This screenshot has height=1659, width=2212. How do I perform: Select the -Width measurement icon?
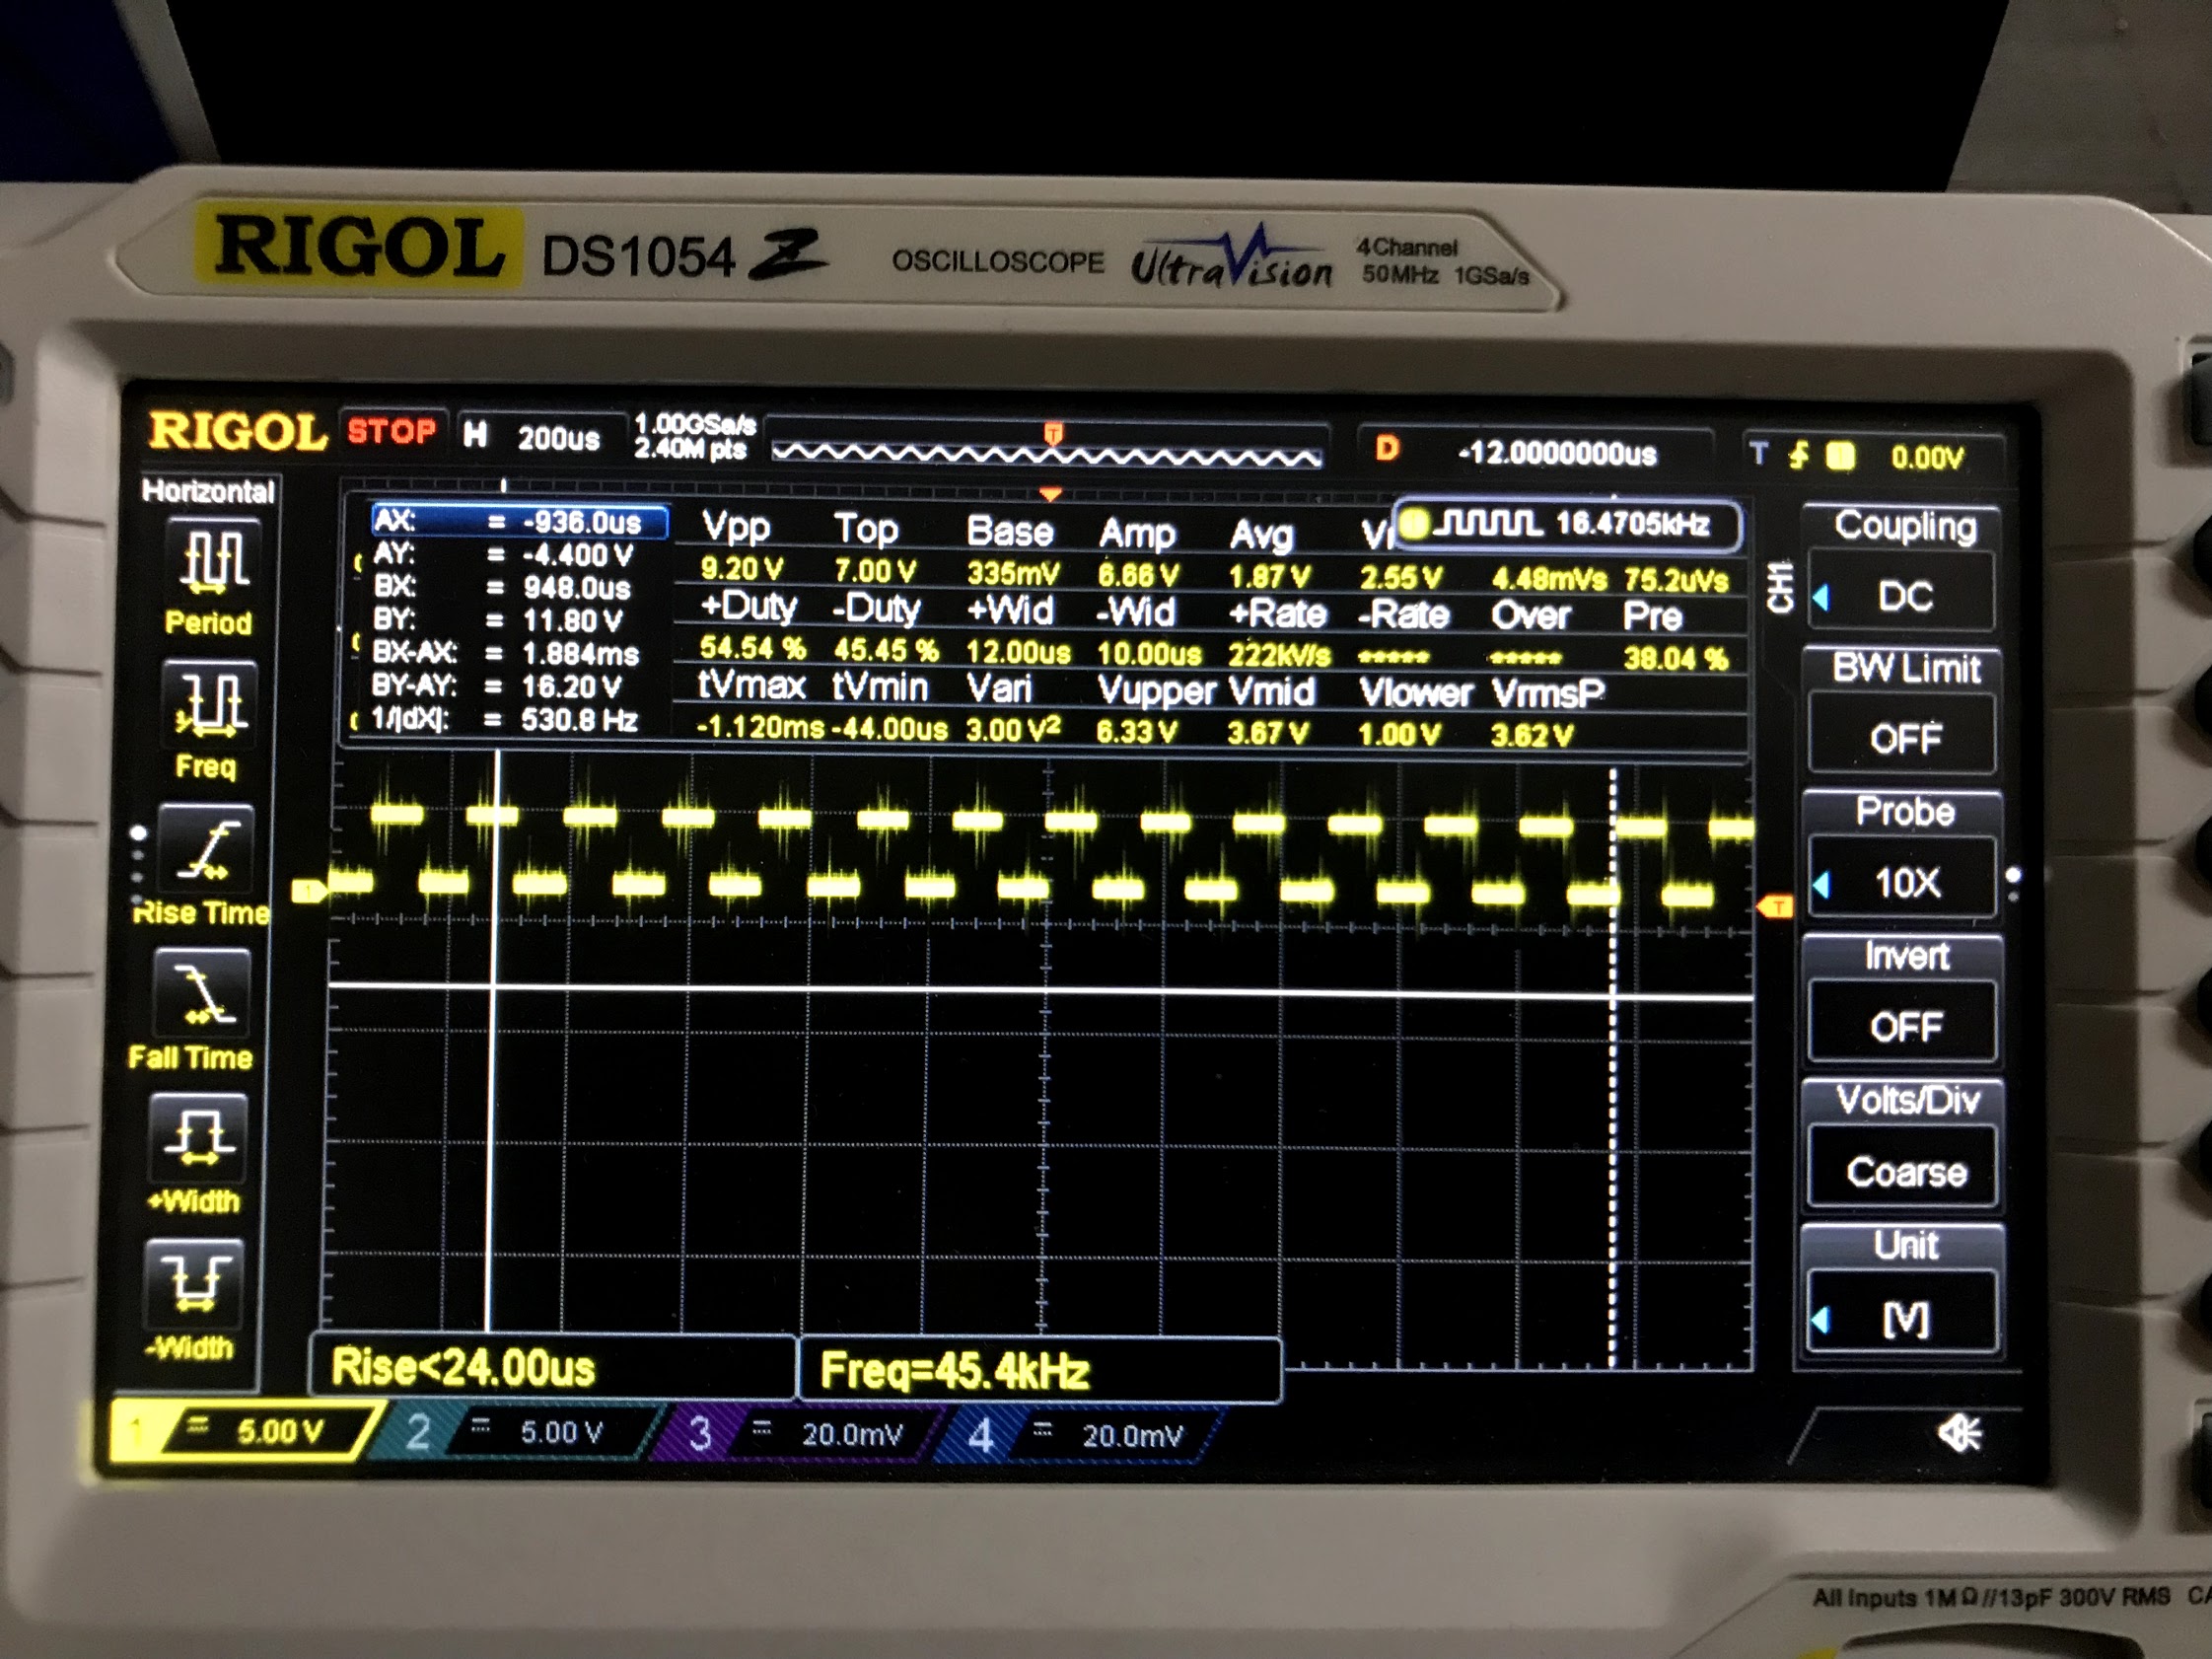[194, 1284]
